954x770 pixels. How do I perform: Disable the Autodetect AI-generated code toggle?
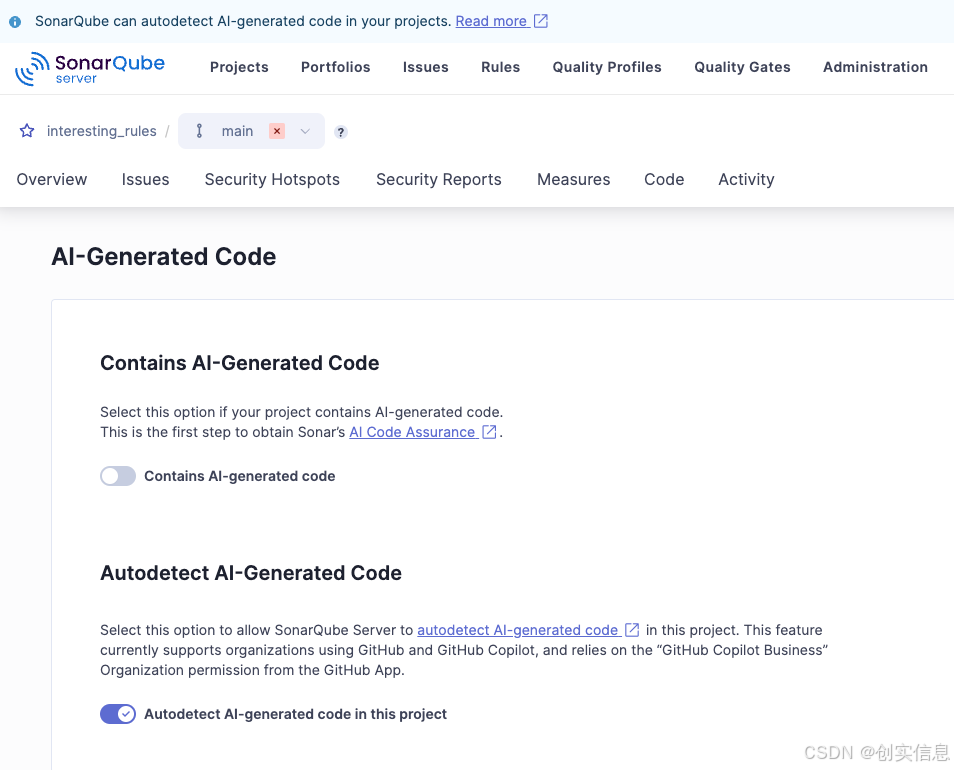coord(118,713)
